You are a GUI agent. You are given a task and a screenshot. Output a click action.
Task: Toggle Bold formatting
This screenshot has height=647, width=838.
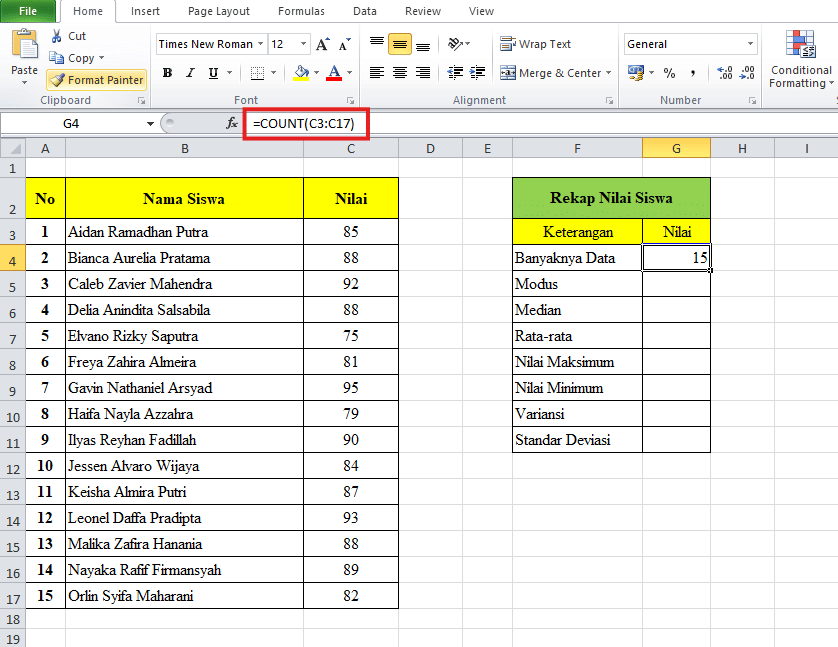tap(167, 73)
